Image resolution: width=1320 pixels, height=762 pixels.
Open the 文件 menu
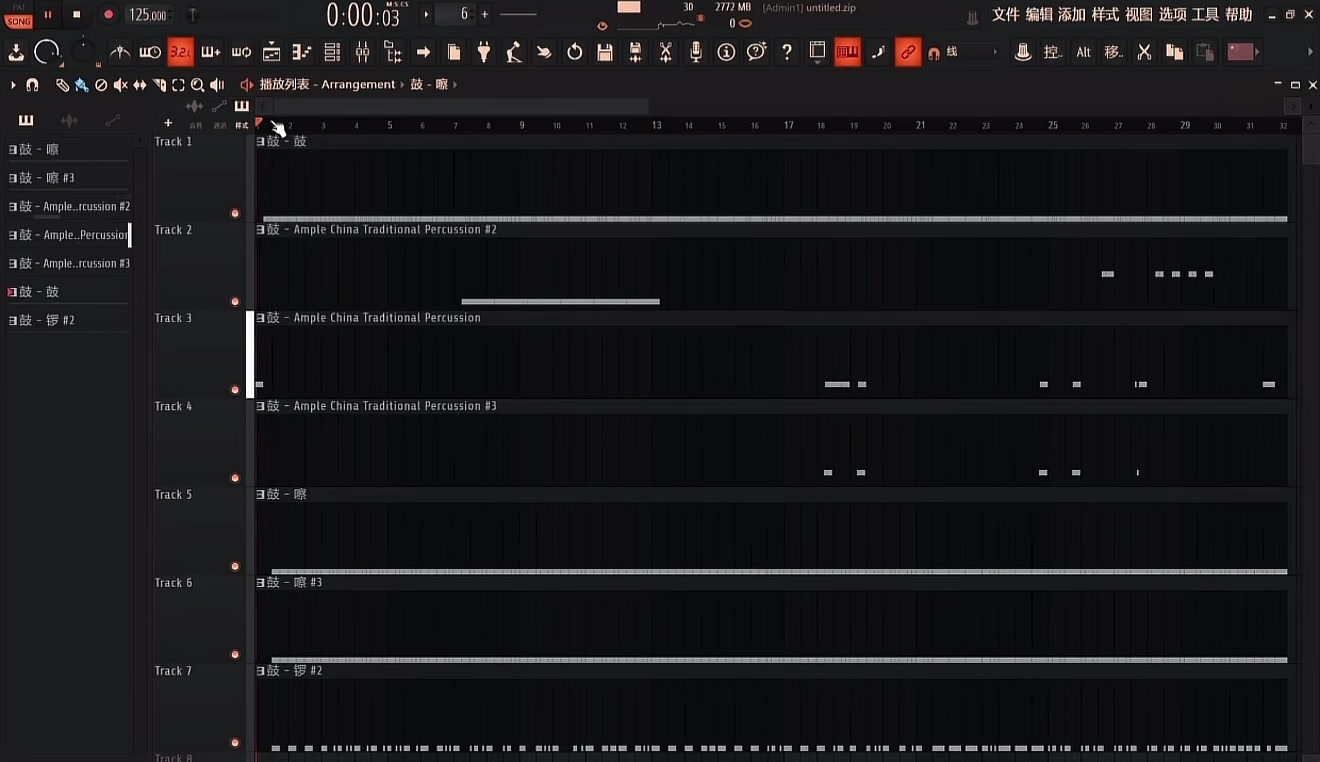[x=1006, y=15]
